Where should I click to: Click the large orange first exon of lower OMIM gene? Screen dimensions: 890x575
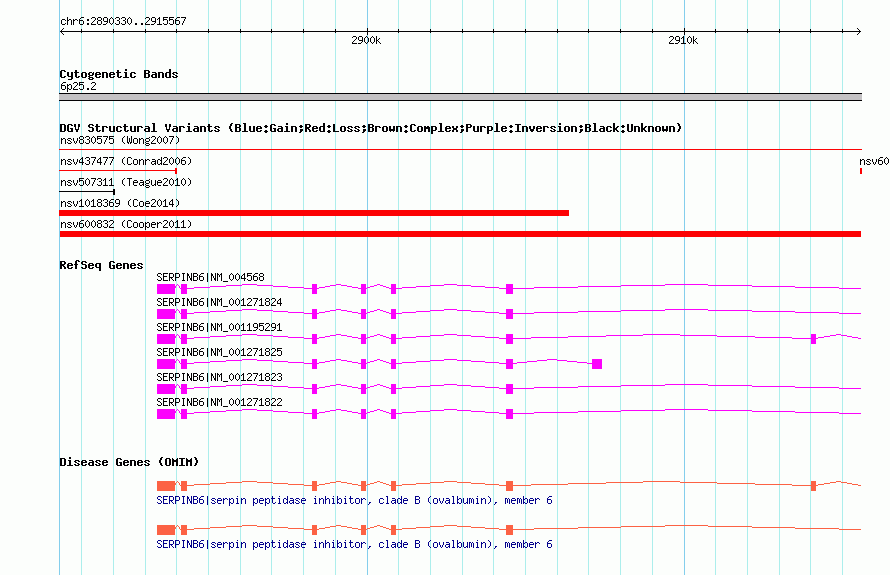[x=166, y=530]
